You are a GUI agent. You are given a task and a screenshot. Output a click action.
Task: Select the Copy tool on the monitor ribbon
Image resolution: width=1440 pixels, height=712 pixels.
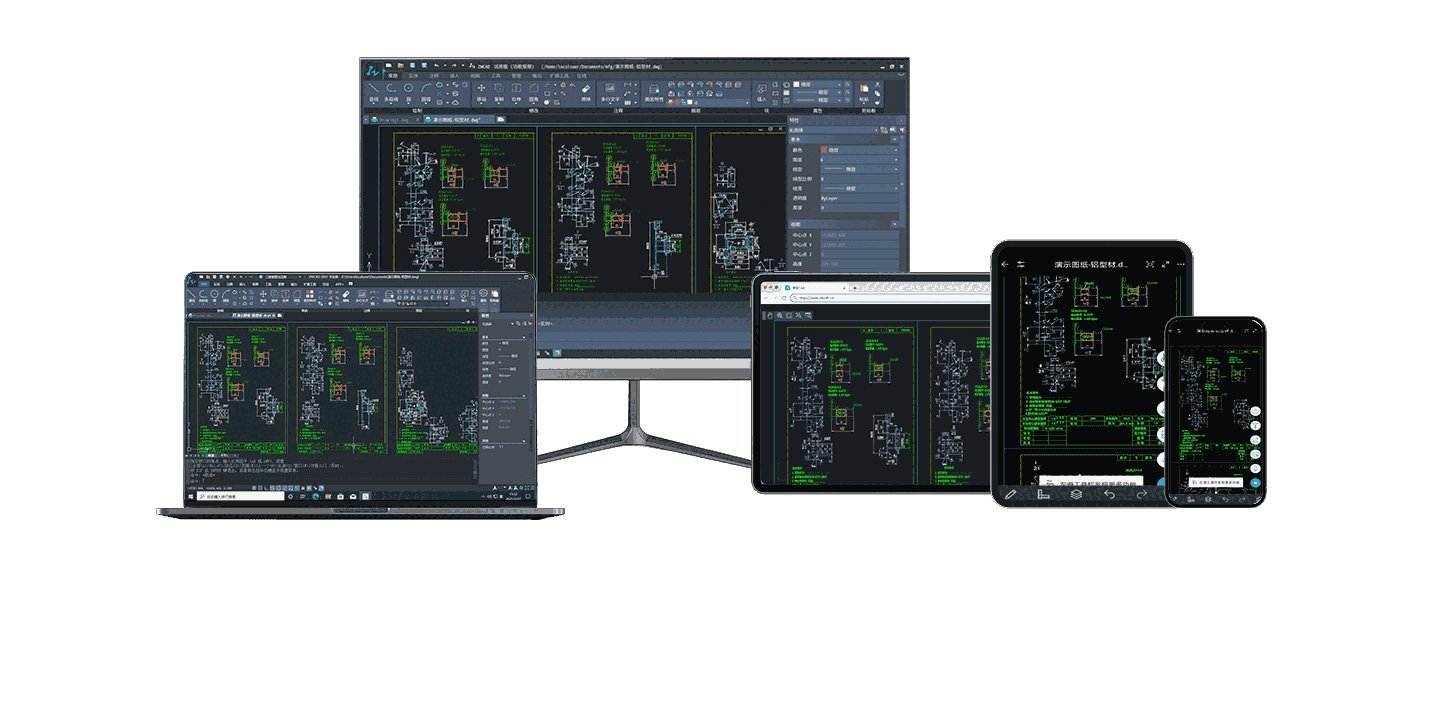coord(499,92)
